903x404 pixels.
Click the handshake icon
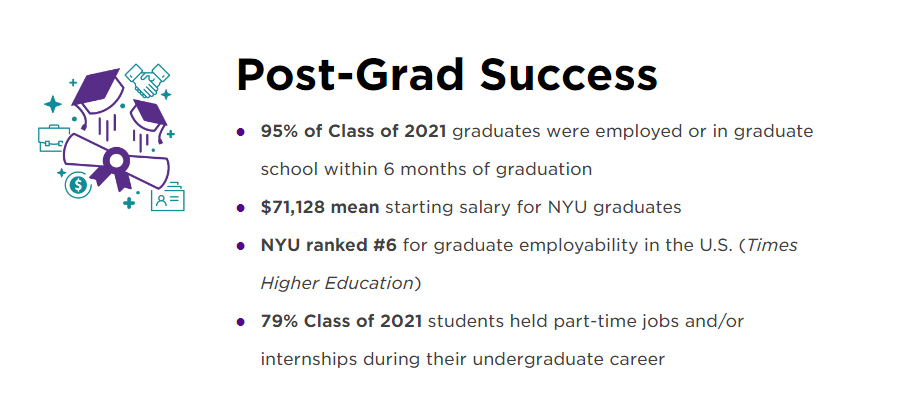coord(148,80)
